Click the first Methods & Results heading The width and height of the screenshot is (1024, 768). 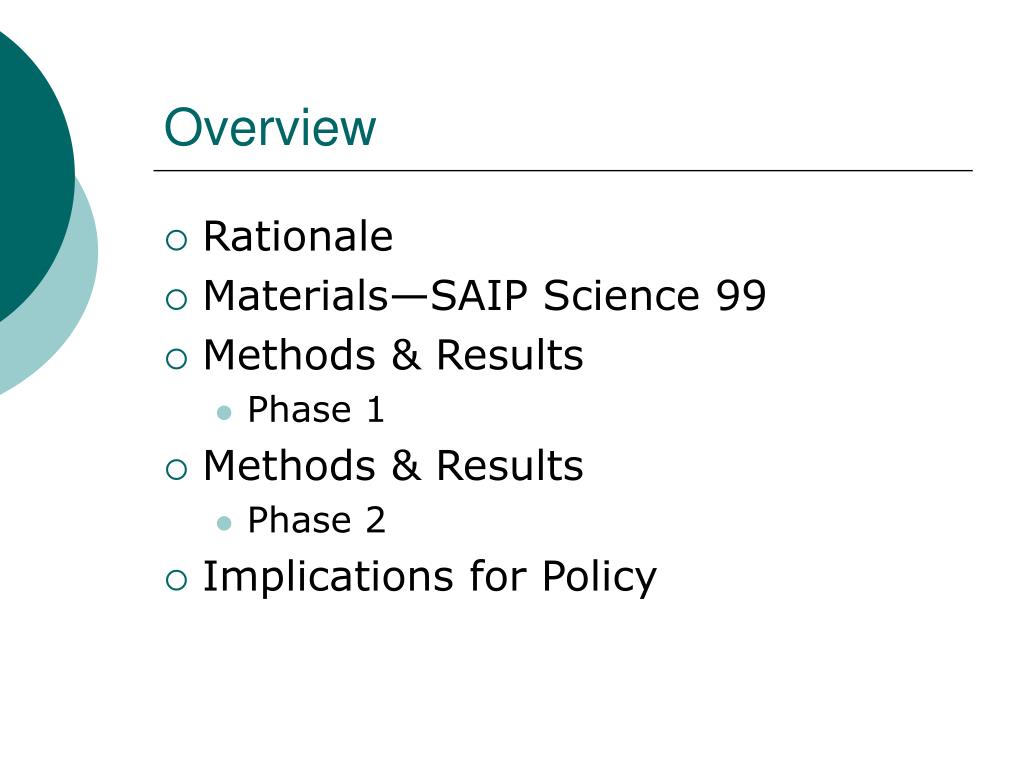click(x=392, y=355)
